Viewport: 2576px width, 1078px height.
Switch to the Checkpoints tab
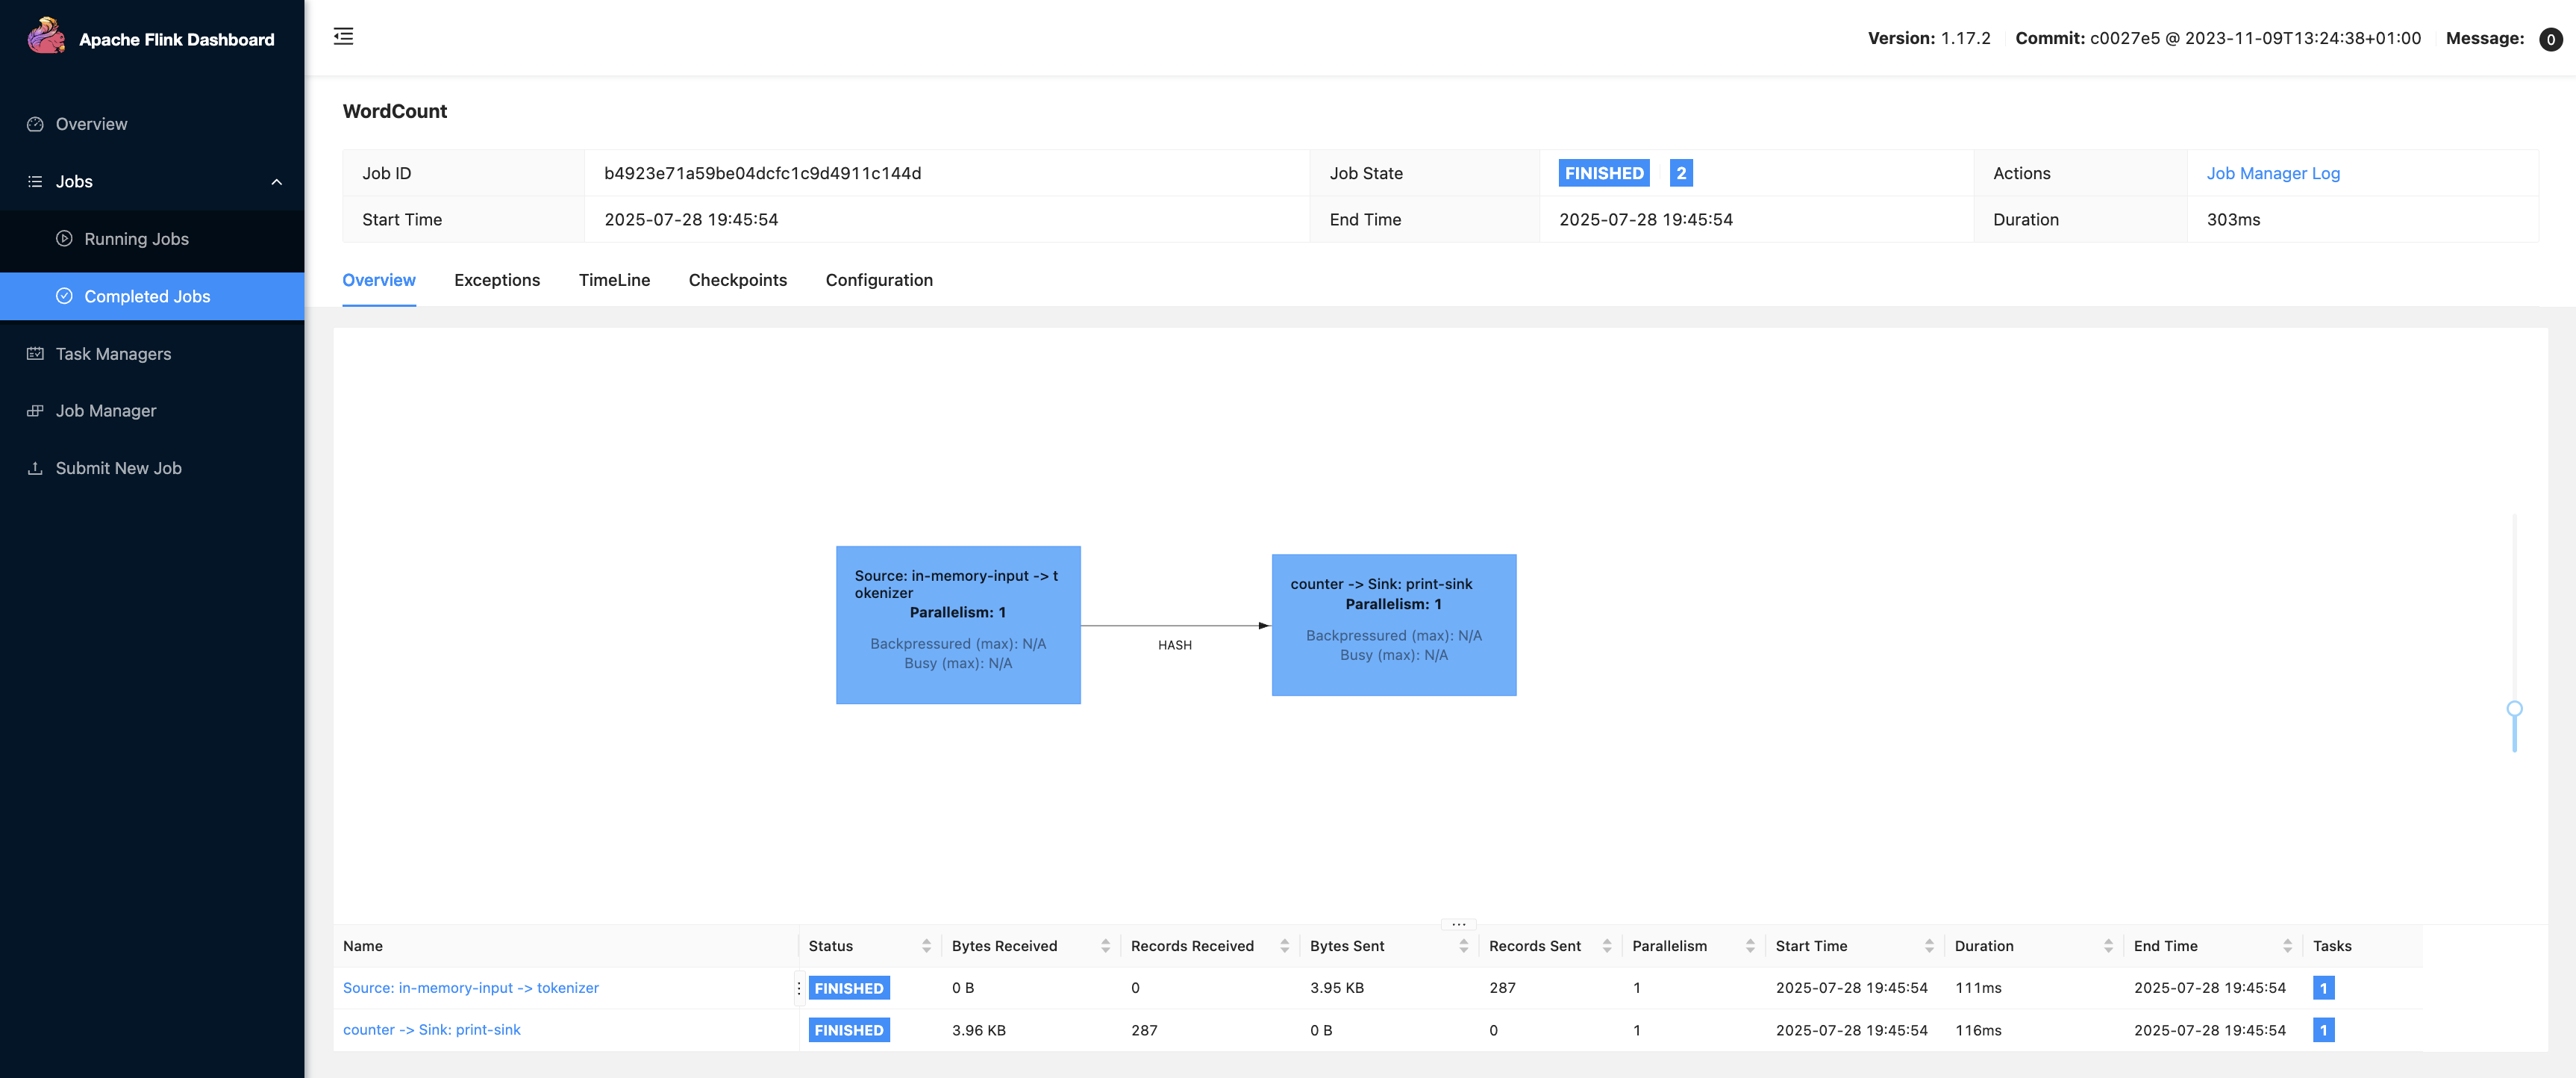click(738, 280)
